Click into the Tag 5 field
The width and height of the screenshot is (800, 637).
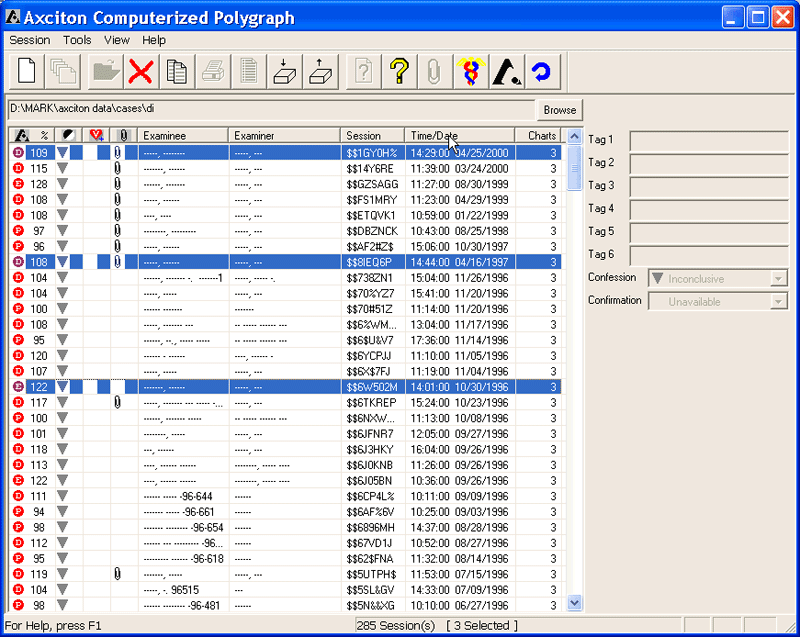(x=709, y=233)
